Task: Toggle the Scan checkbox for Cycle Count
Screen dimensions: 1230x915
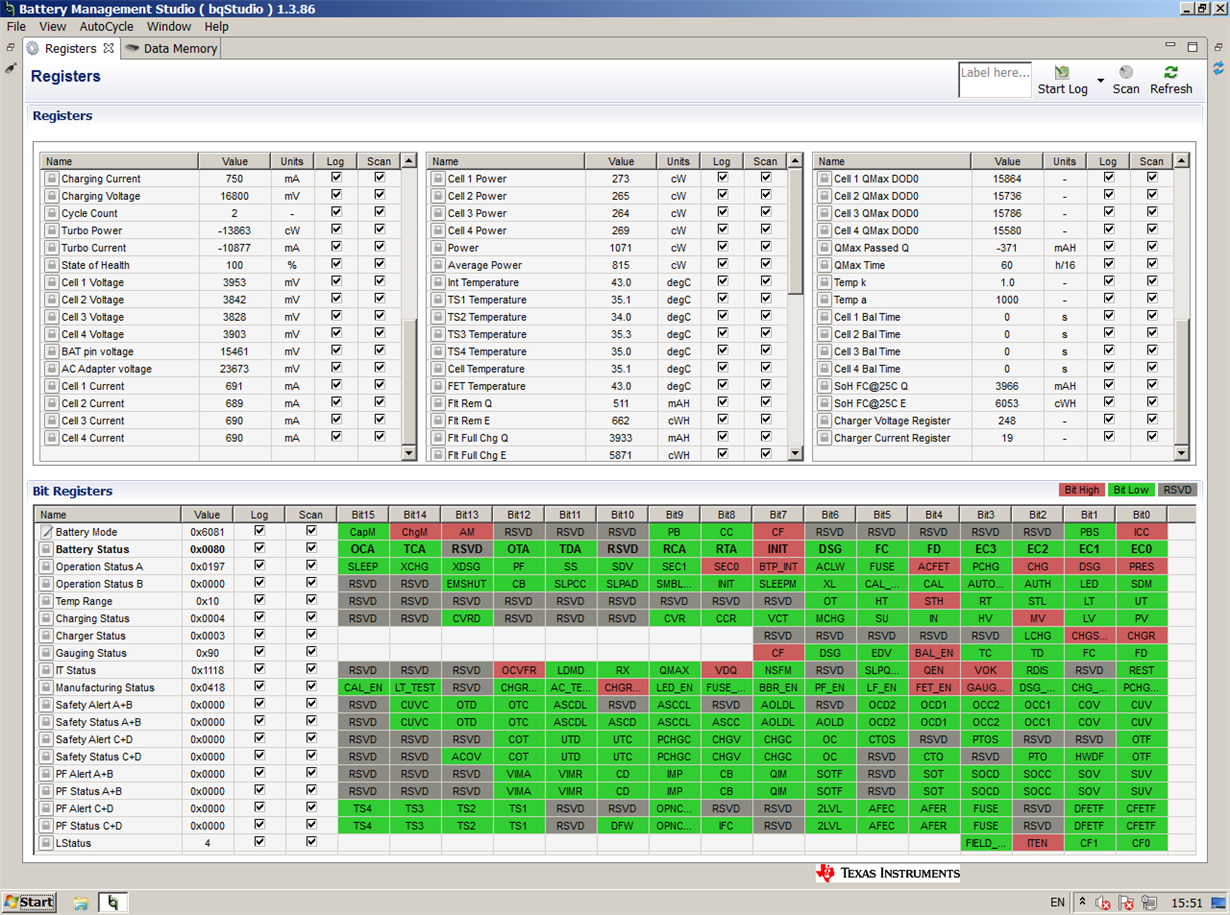Action: pos(379,212)
